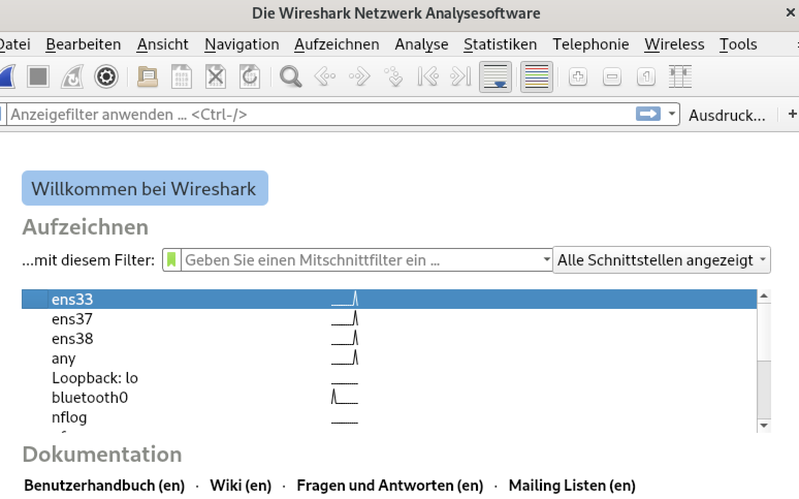Click the capture filter input field
This screenshot has width=799, height=499.
361,260
